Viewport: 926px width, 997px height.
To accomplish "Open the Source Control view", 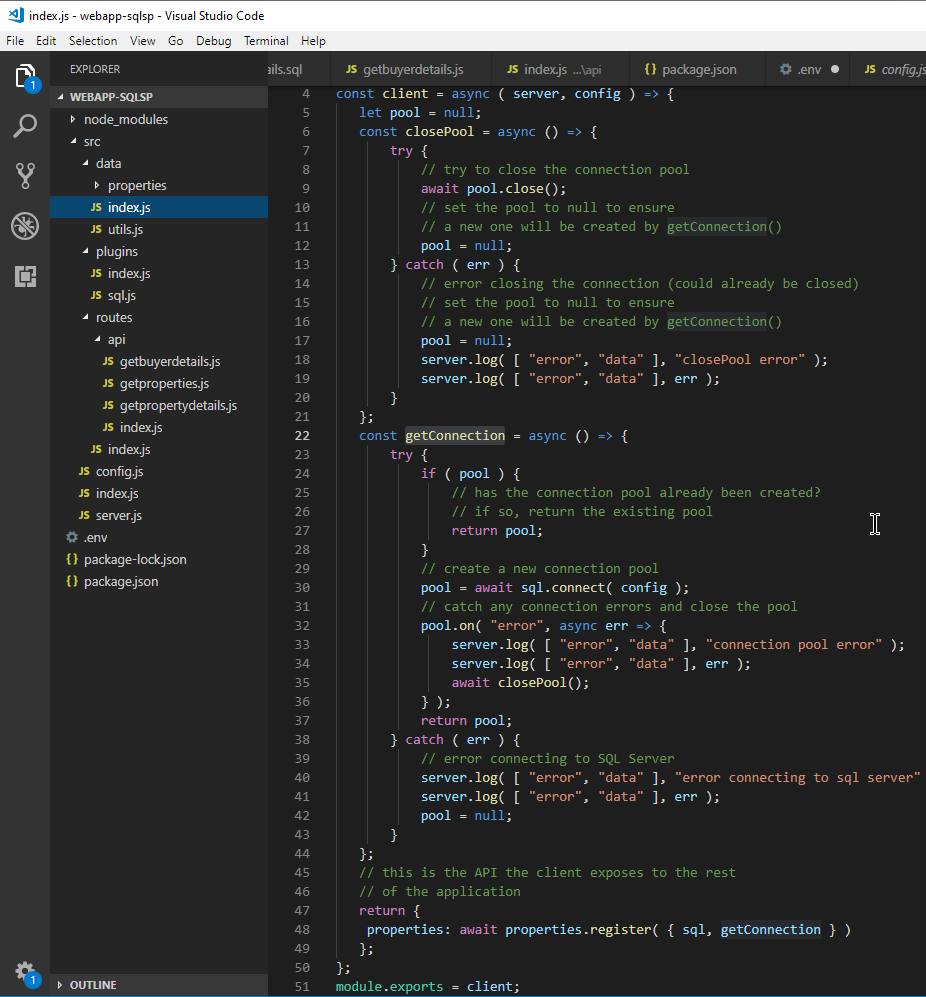I will (24, 177).
